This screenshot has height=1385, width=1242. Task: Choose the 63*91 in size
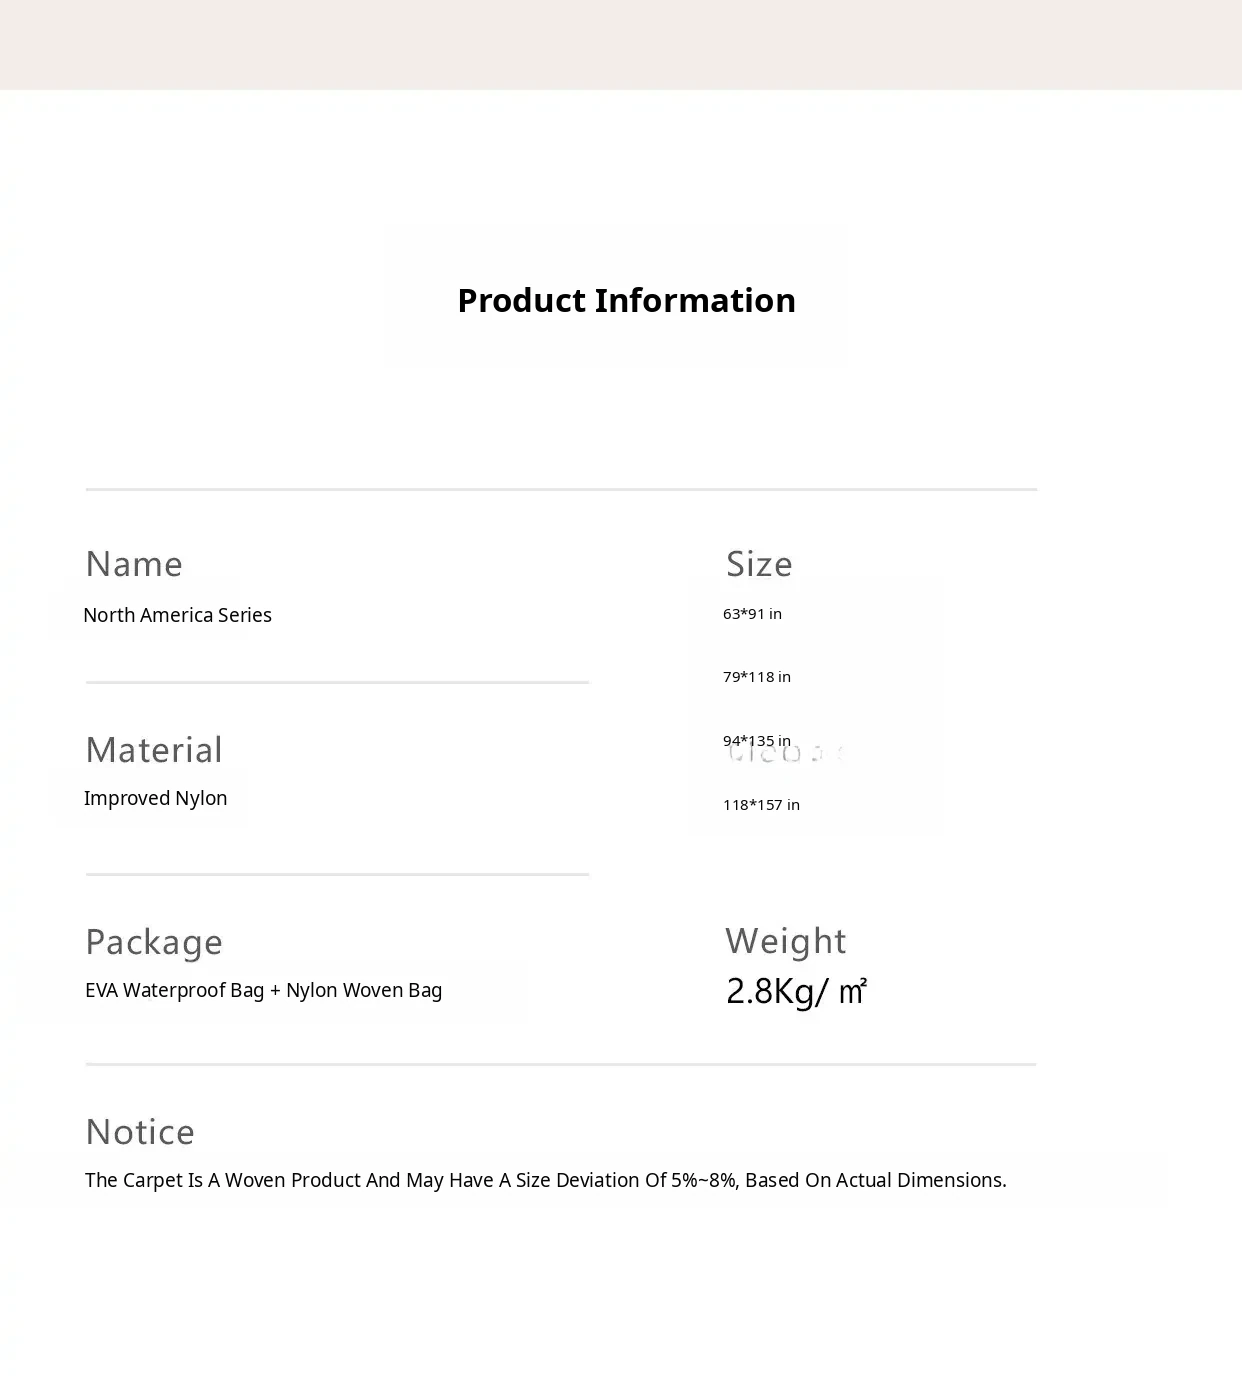pyautogui.click(x=752, y=614)
